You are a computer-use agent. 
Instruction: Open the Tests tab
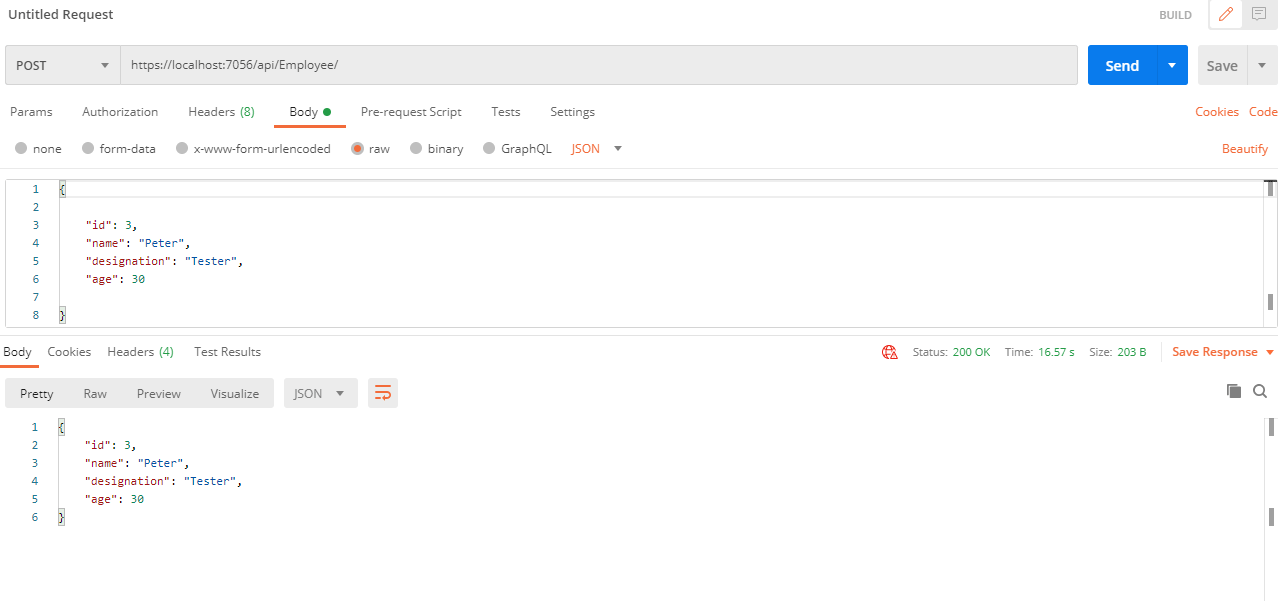[x=505, y=111]
